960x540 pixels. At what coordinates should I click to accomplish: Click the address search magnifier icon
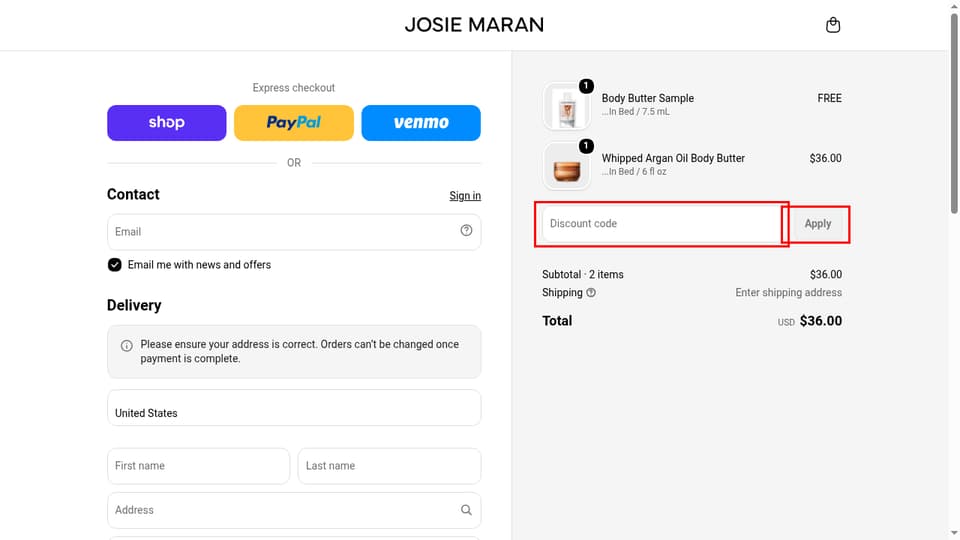(x=467, y=509)
